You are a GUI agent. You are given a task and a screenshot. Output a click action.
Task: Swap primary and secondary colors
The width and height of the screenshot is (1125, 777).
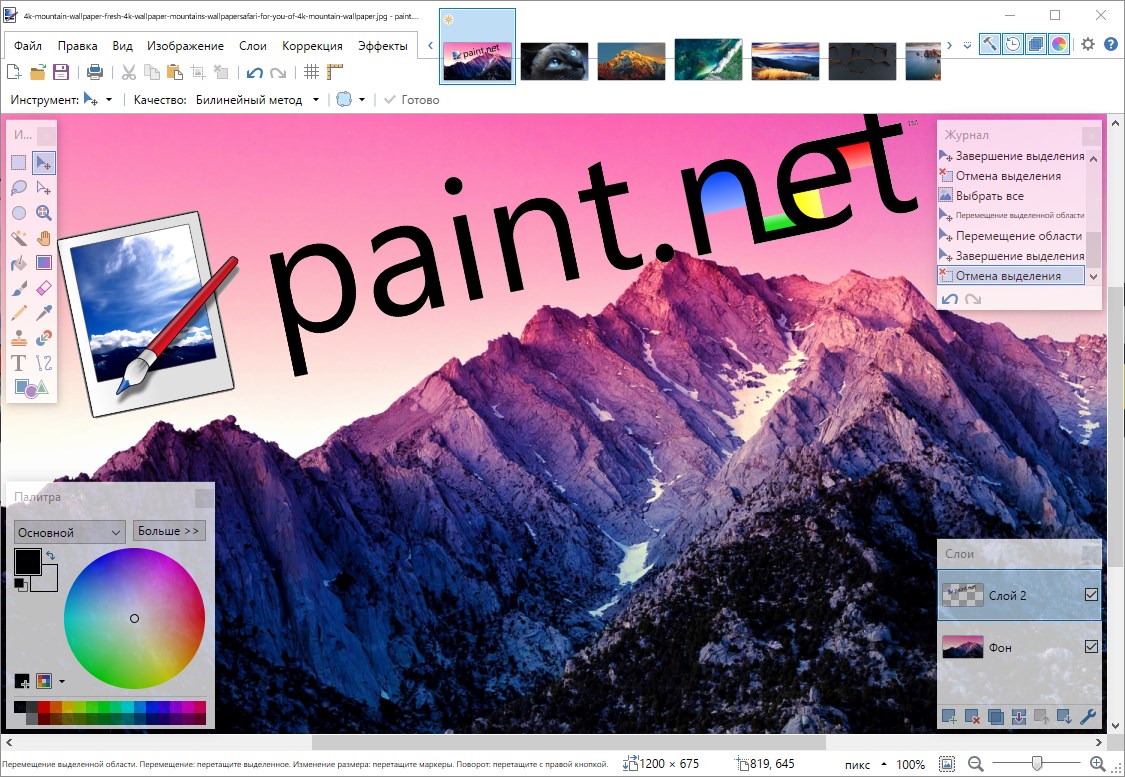point(50,555)
